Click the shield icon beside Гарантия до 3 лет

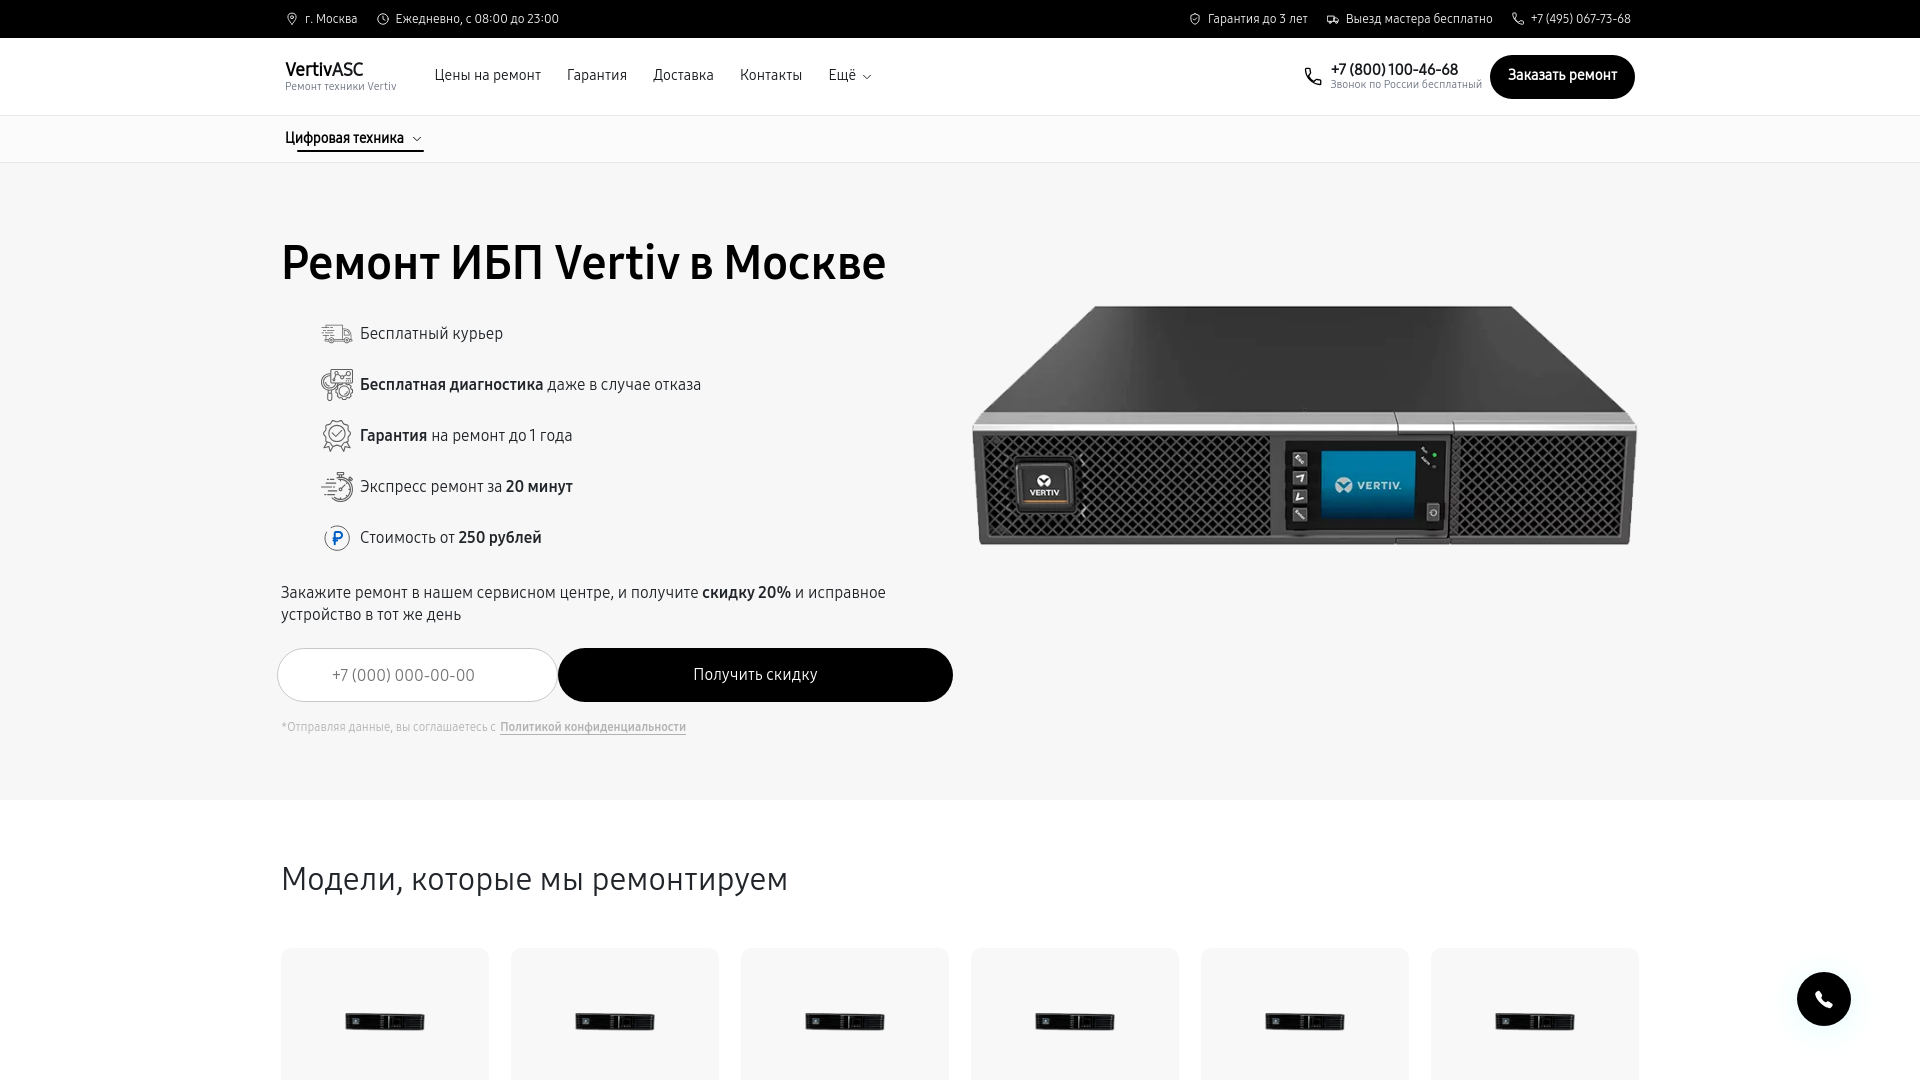(1194, 19)
